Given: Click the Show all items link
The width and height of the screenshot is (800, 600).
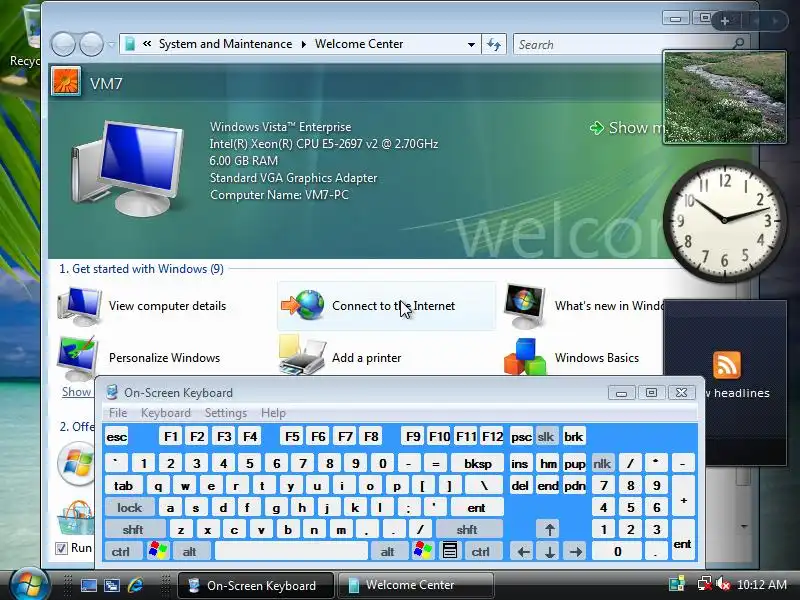Looking at the screenshot, I should (77, 392).
